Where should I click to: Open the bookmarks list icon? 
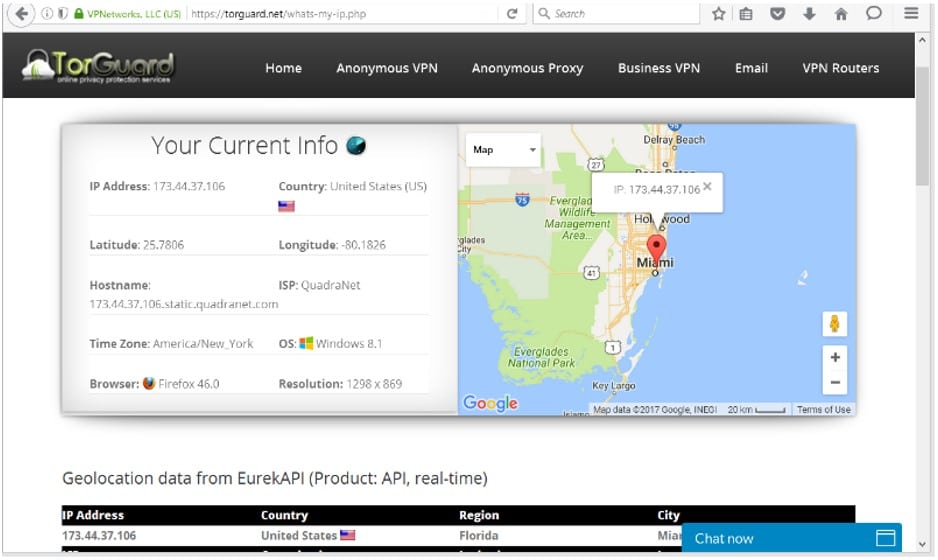point(746,13)
